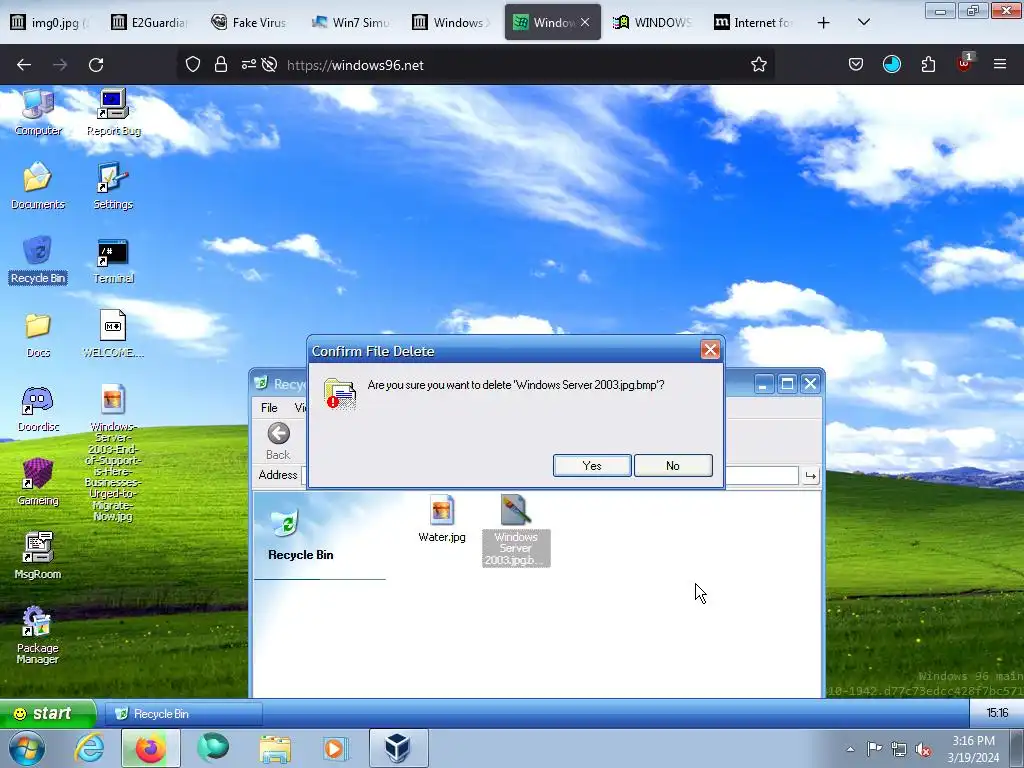
Task: Switch to the Internet fo browser tab
Action: point(754,23)
